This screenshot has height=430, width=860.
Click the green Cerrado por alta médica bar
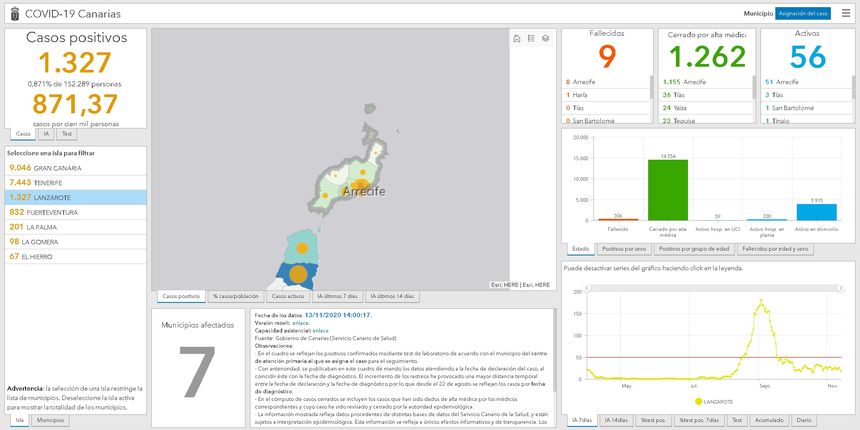coord(668,190)
